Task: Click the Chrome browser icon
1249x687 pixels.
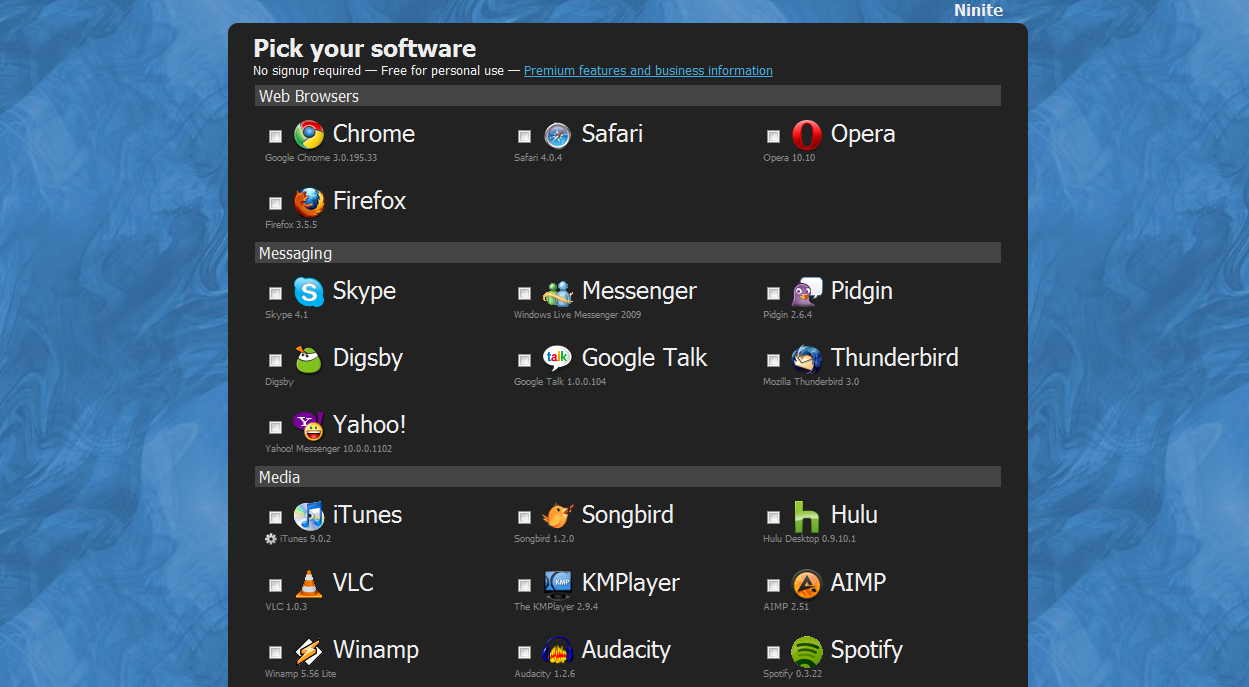Action: (309, 135)
